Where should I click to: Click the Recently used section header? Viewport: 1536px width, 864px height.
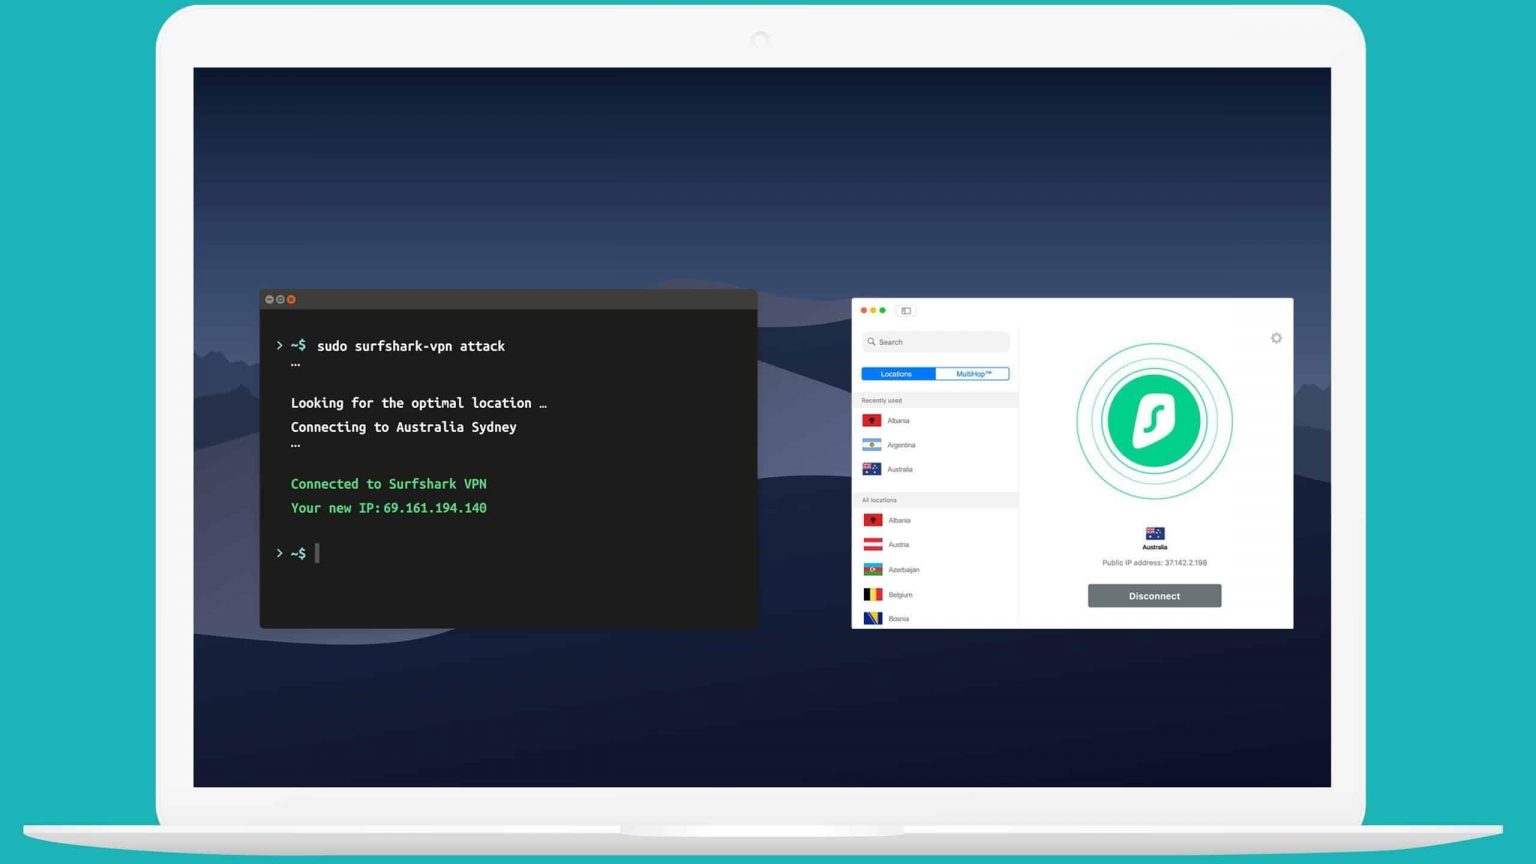[x=935, y=400]
